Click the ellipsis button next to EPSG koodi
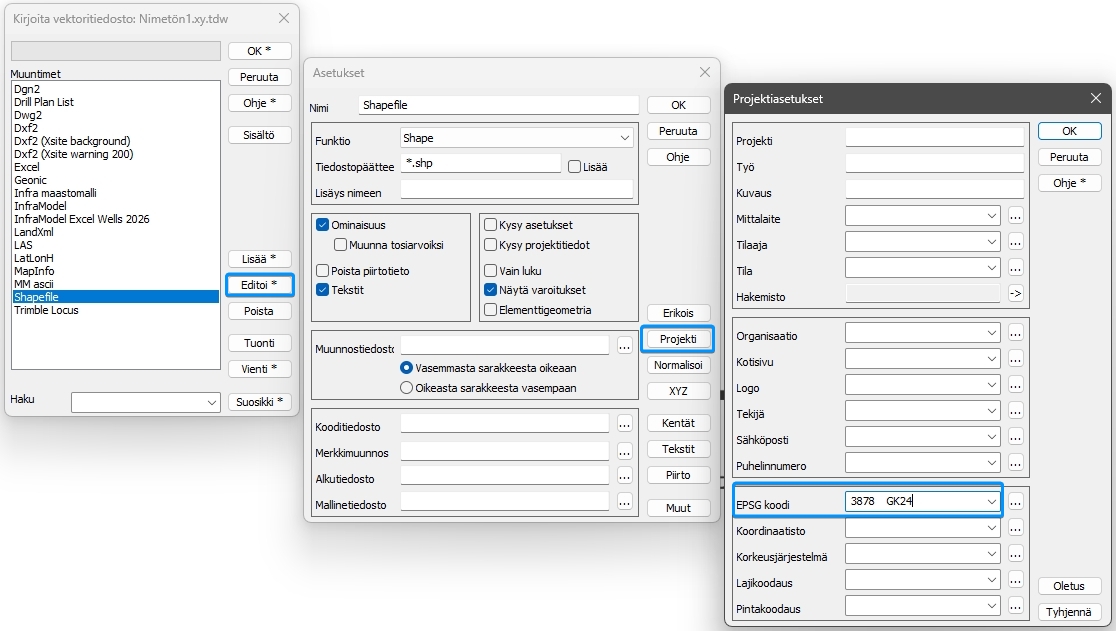Viewport: 1116px width, 631px height. 1016,502
